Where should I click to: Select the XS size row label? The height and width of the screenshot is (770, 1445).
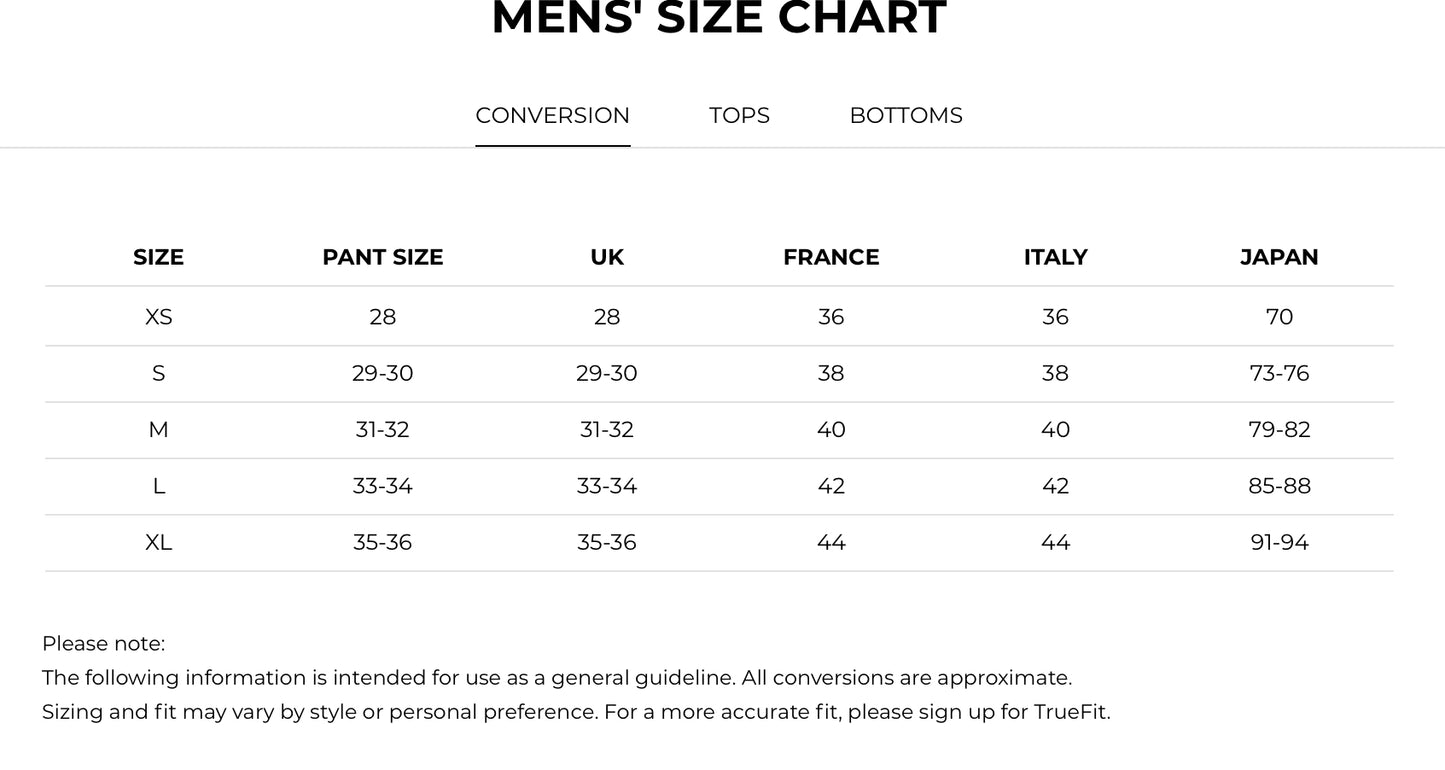click(158, 317)
